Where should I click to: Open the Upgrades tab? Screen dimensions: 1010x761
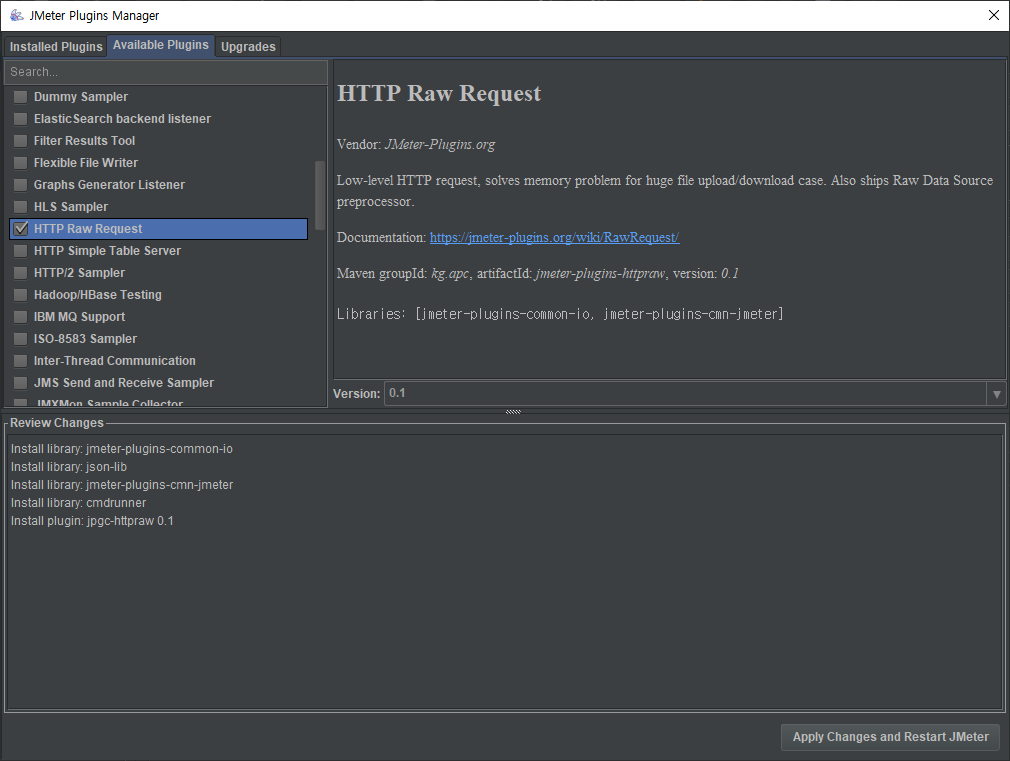click(248, 46)
